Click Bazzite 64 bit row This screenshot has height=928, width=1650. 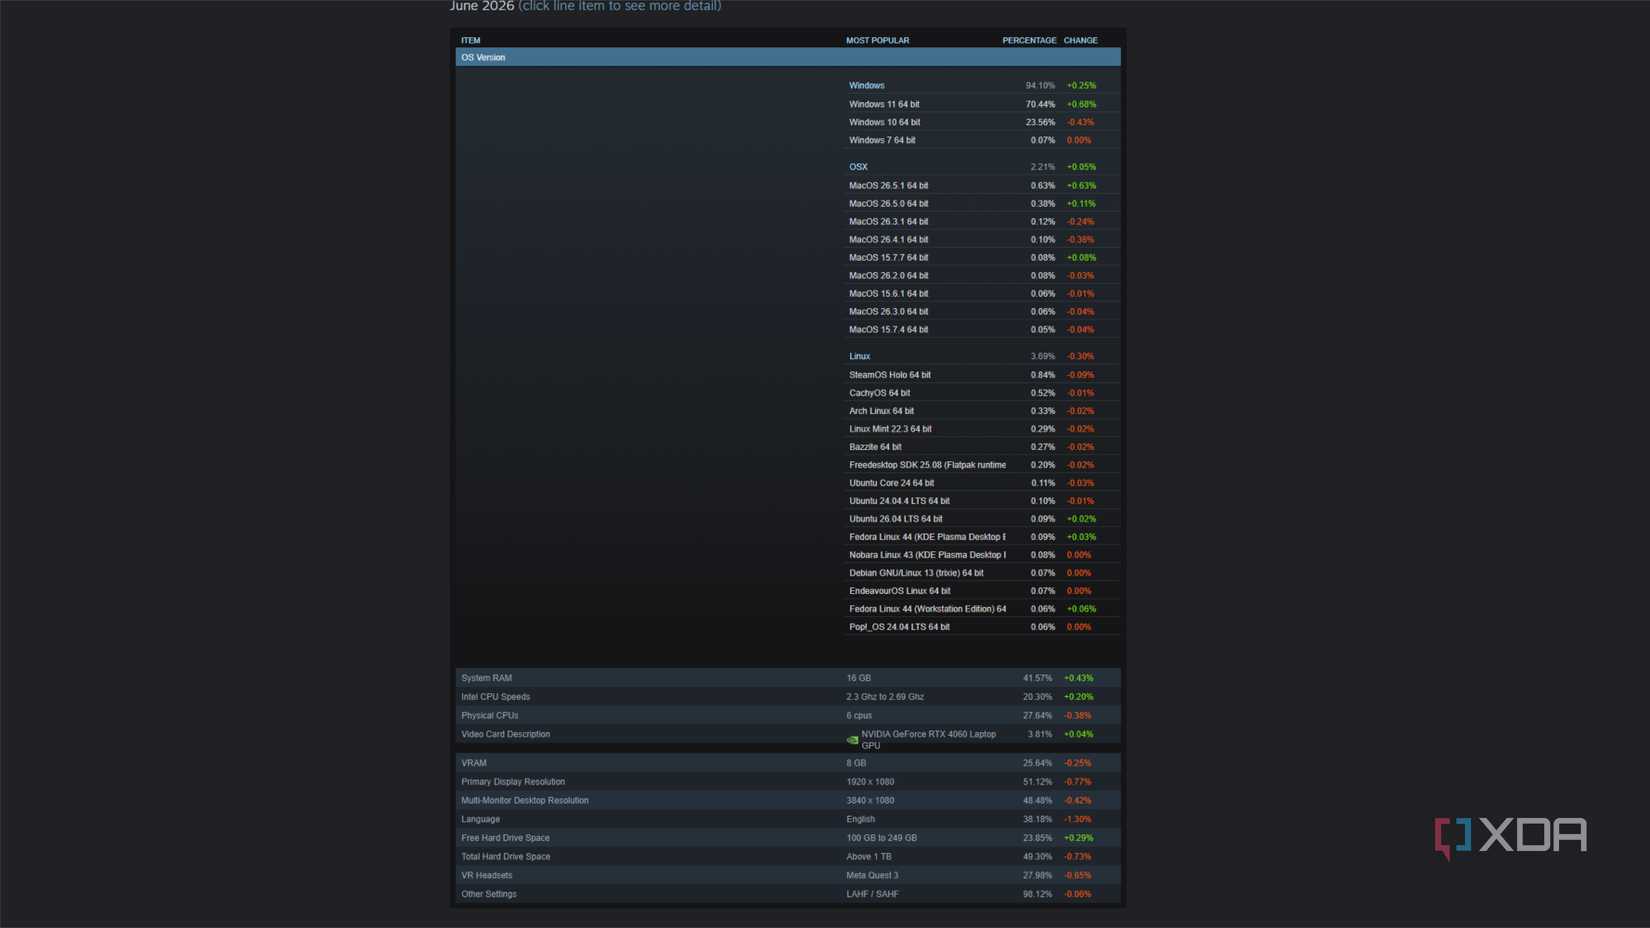click(x=982, y=447)
